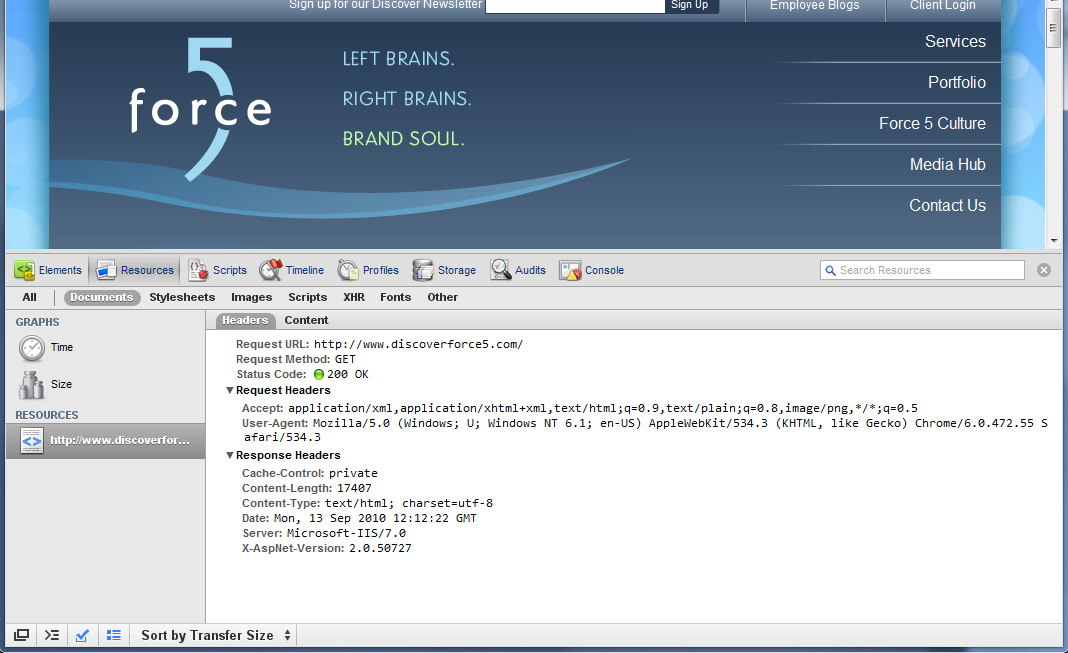Click the search magnifier icon
The image size is (1068, 653).
coord(830,270)
